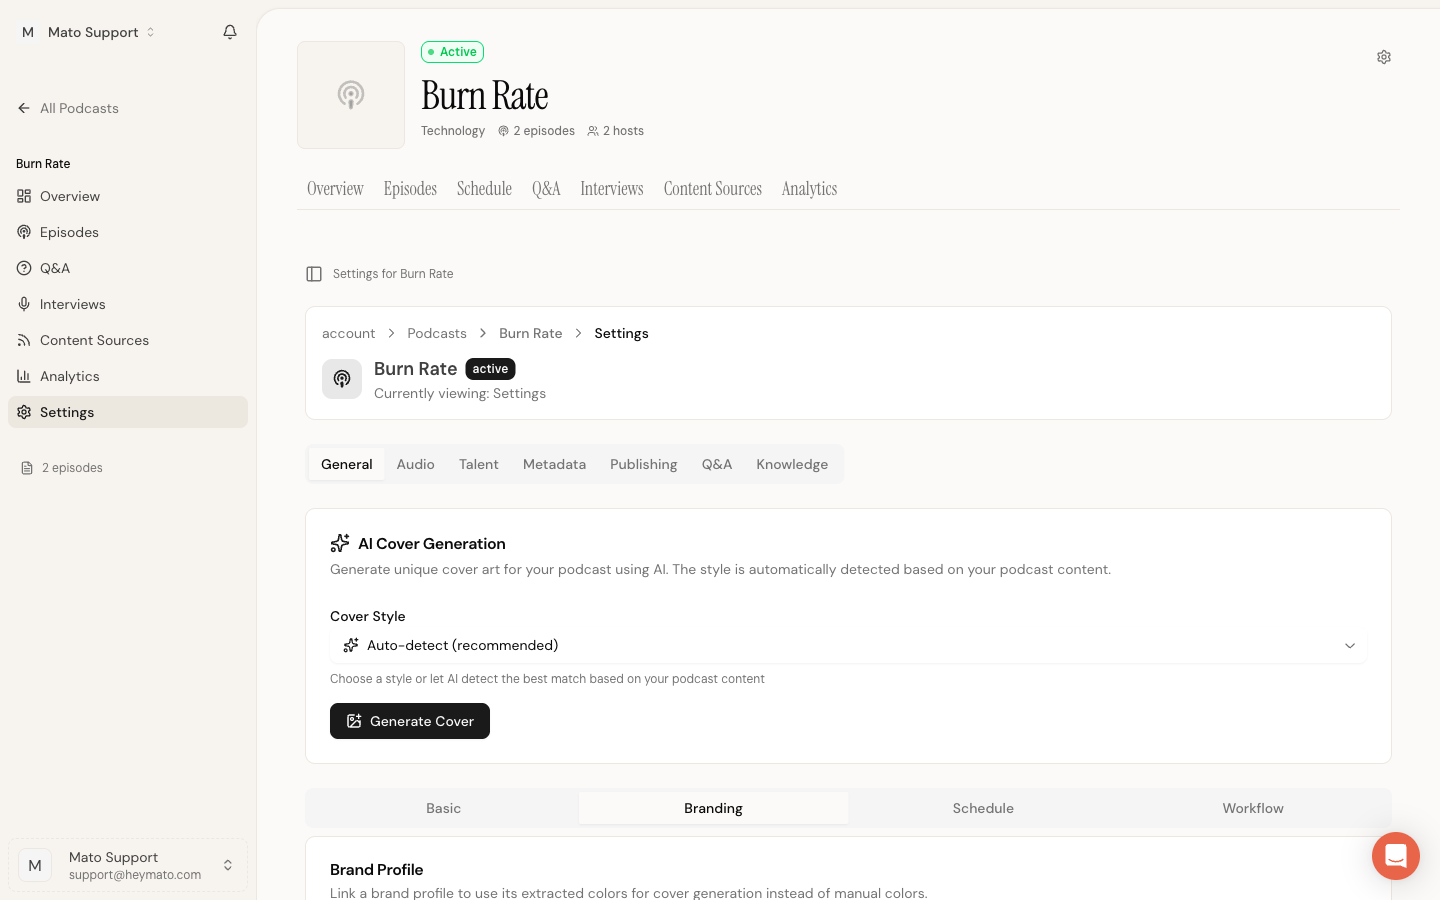This screenshot has width=1440, height=900.
Task: Switch to the Overview top tab
Action: [x=335, y=189]
